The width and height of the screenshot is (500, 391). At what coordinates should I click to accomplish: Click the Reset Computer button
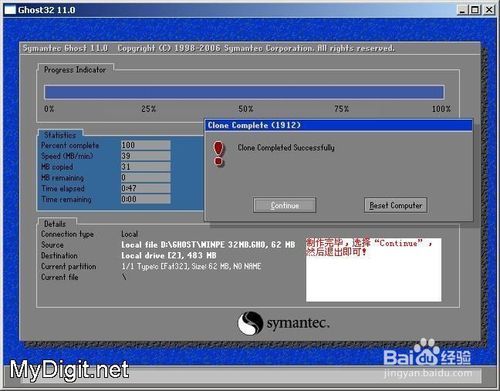(395, 205)
